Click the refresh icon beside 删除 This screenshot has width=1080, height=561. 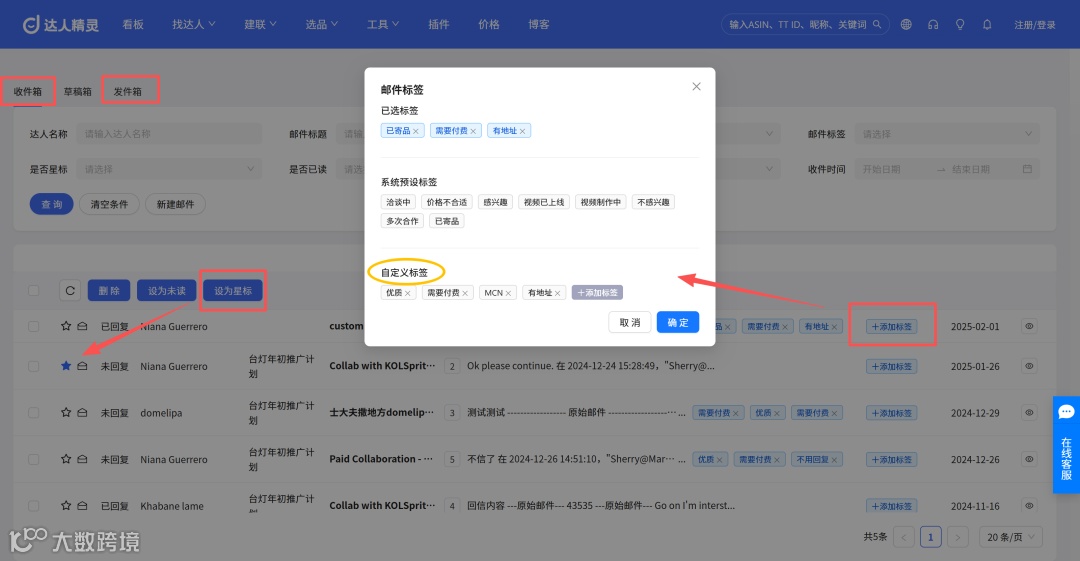70,291
